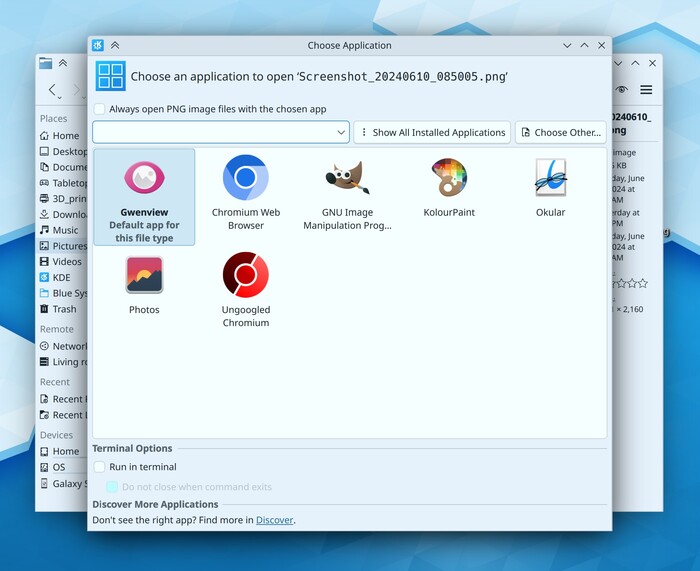Image resolution: width=700 pixels, height=571 pixels.
Task: Pick GNU Image Manipulation Program icon
Action: pyautogui.click(x=347, y=177)
